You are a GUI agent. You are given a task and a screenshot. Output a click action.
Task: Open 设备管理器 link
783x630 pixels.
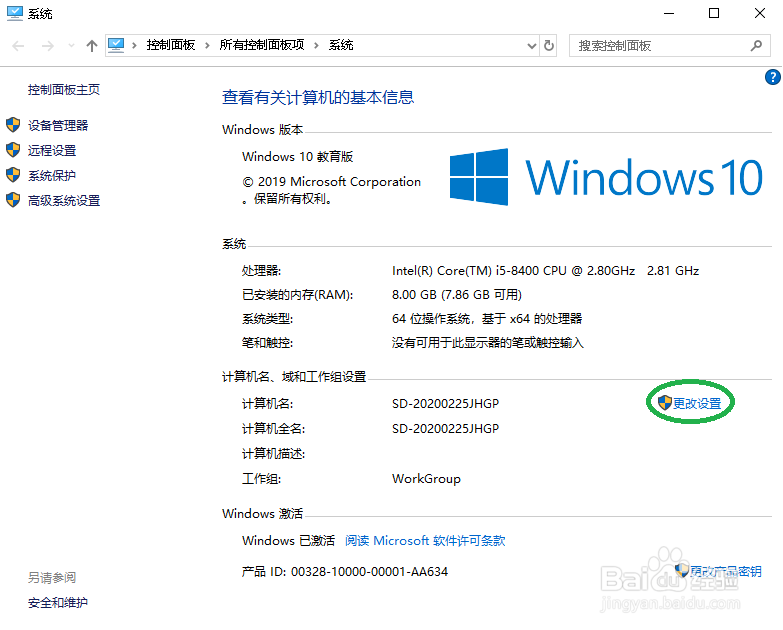(57, 125)
